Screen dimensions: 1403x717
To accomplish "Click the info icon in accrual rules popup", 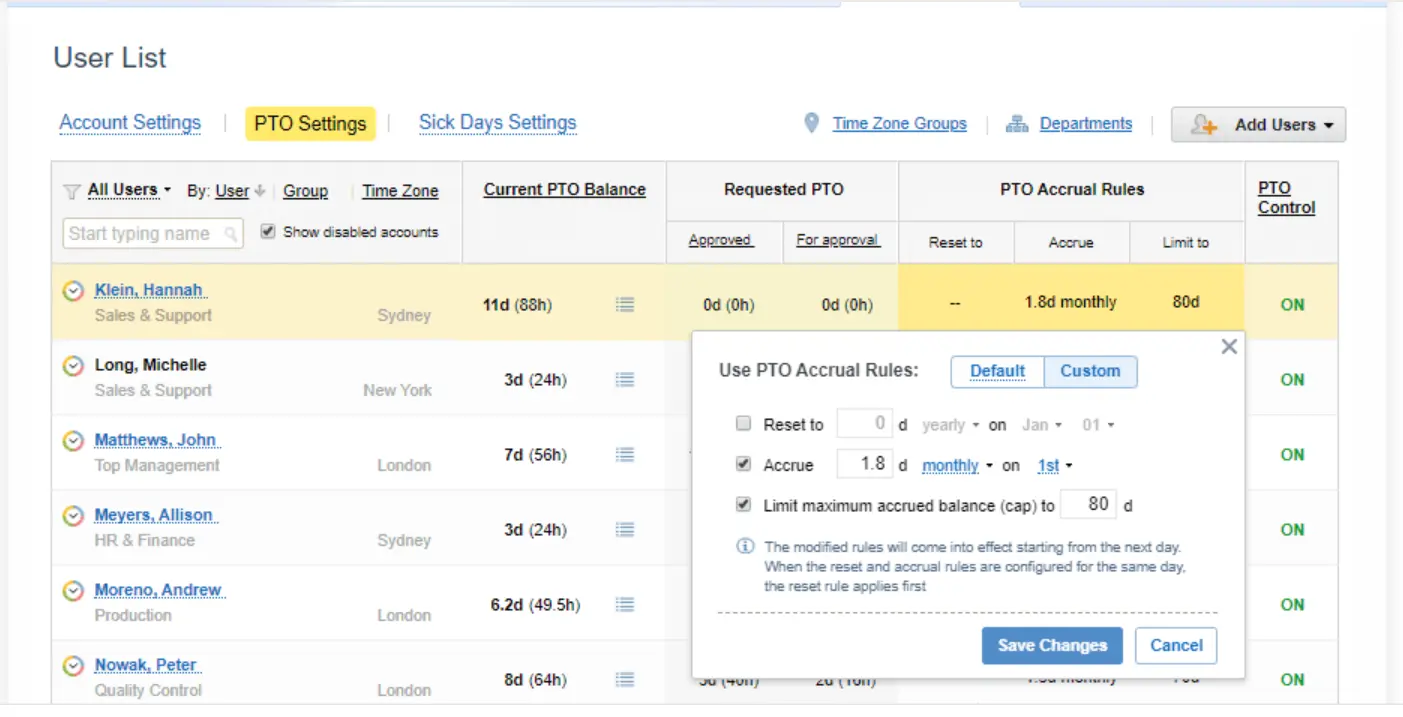I will 745,547.
